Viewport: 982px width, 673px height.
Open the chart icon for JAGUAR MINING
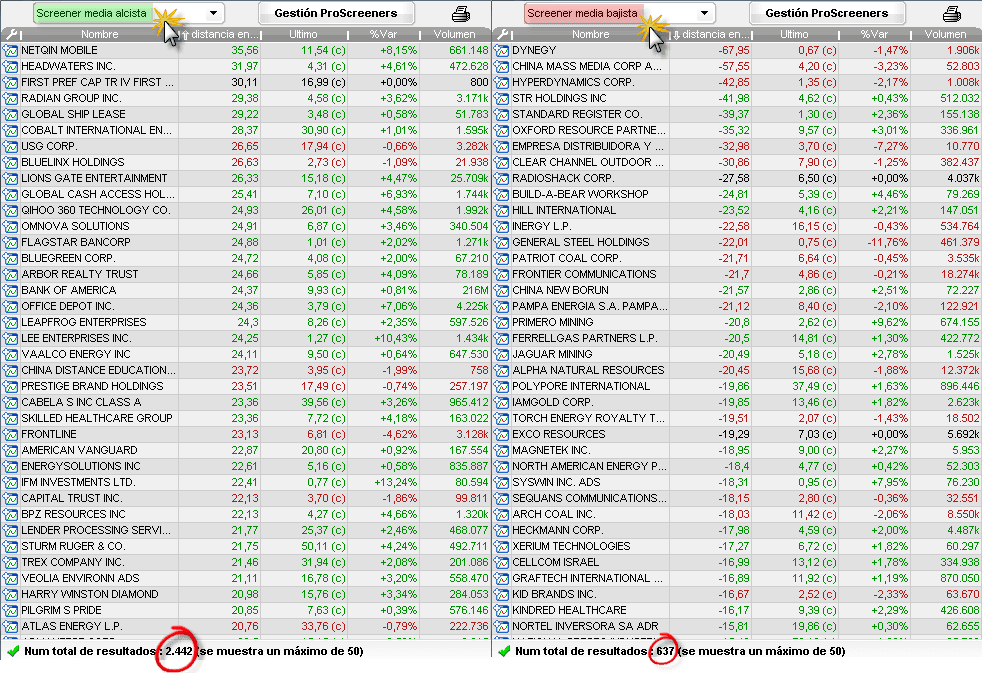click(502, 354)
